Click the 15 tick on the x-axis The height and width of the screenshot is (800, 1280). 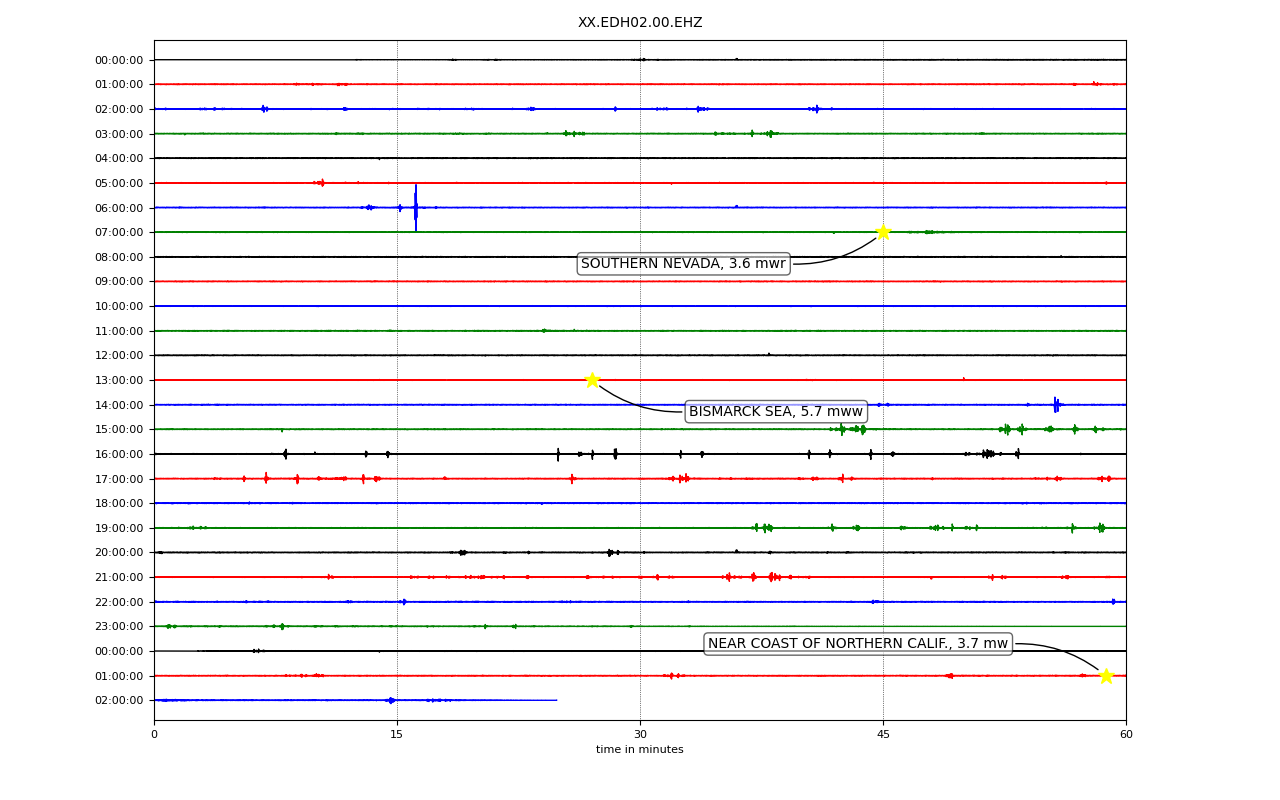[397, 735]
